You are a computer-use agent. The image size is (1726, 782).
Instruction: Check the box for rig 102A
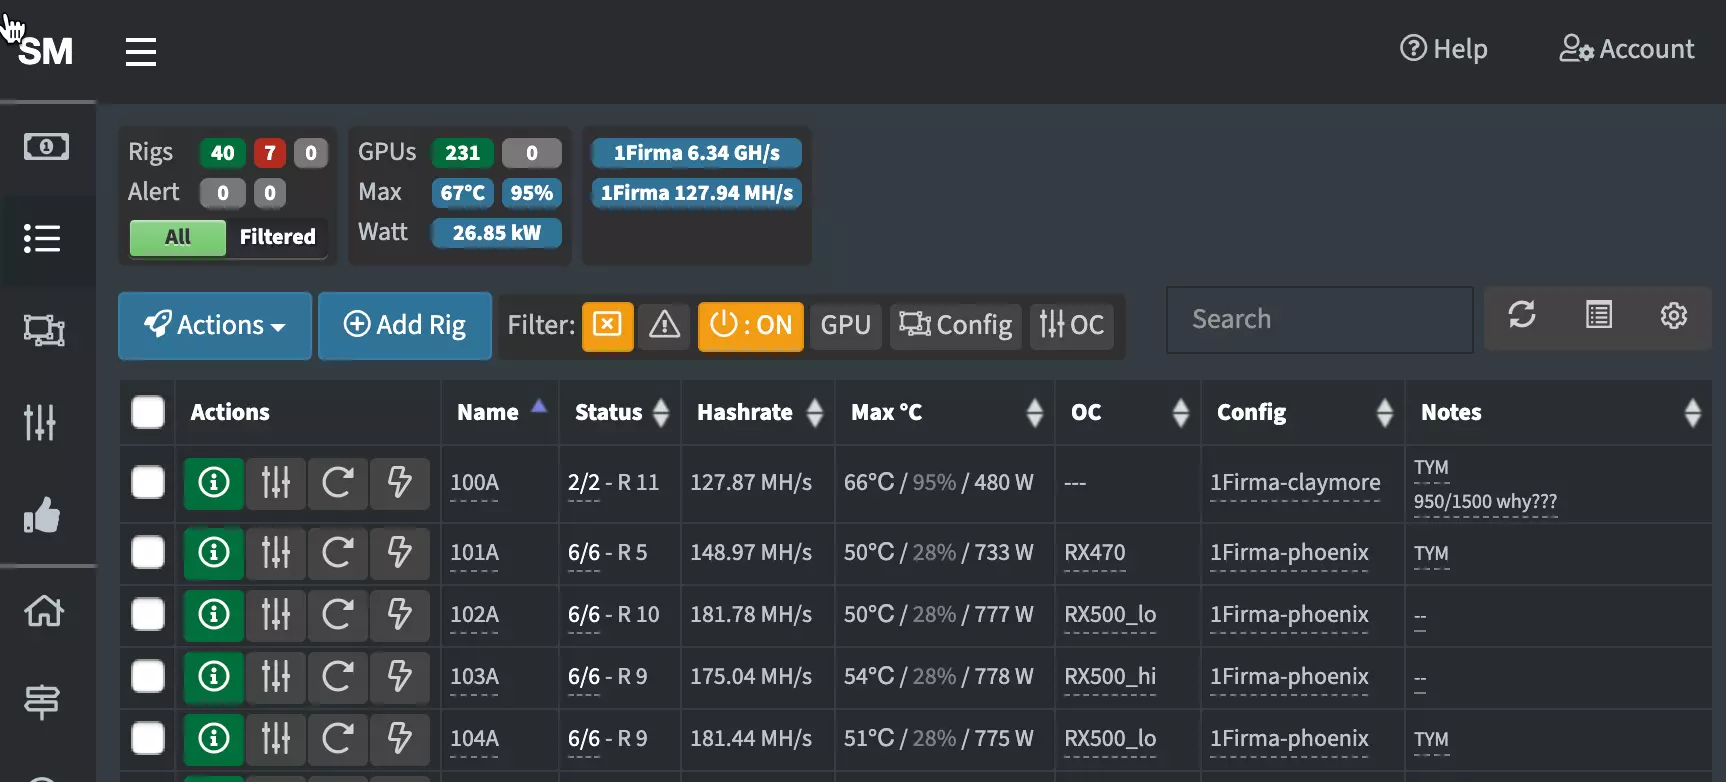click(148, 614)
